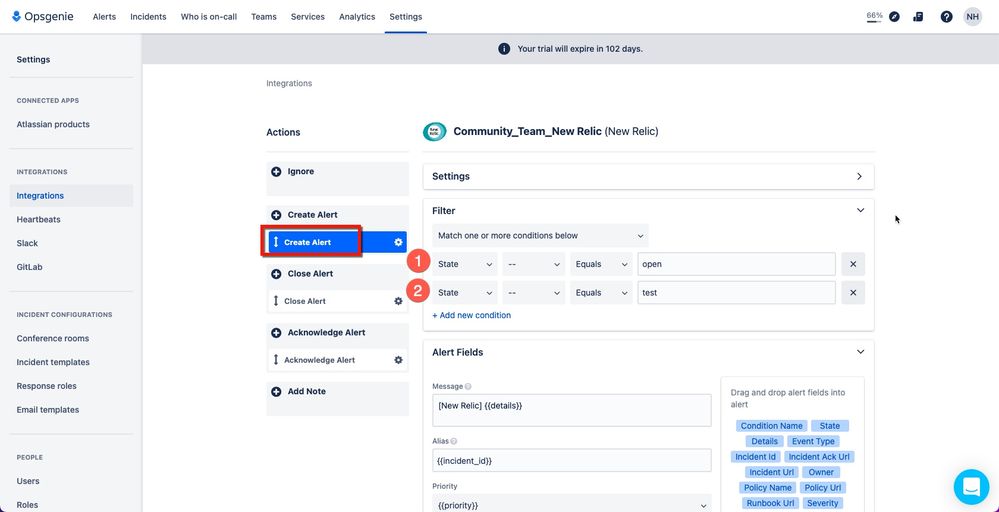This screenshot has height=512, width=999.
Task: Open the help question mark icon
Action: pyautogui.click(x=946, y=17)
